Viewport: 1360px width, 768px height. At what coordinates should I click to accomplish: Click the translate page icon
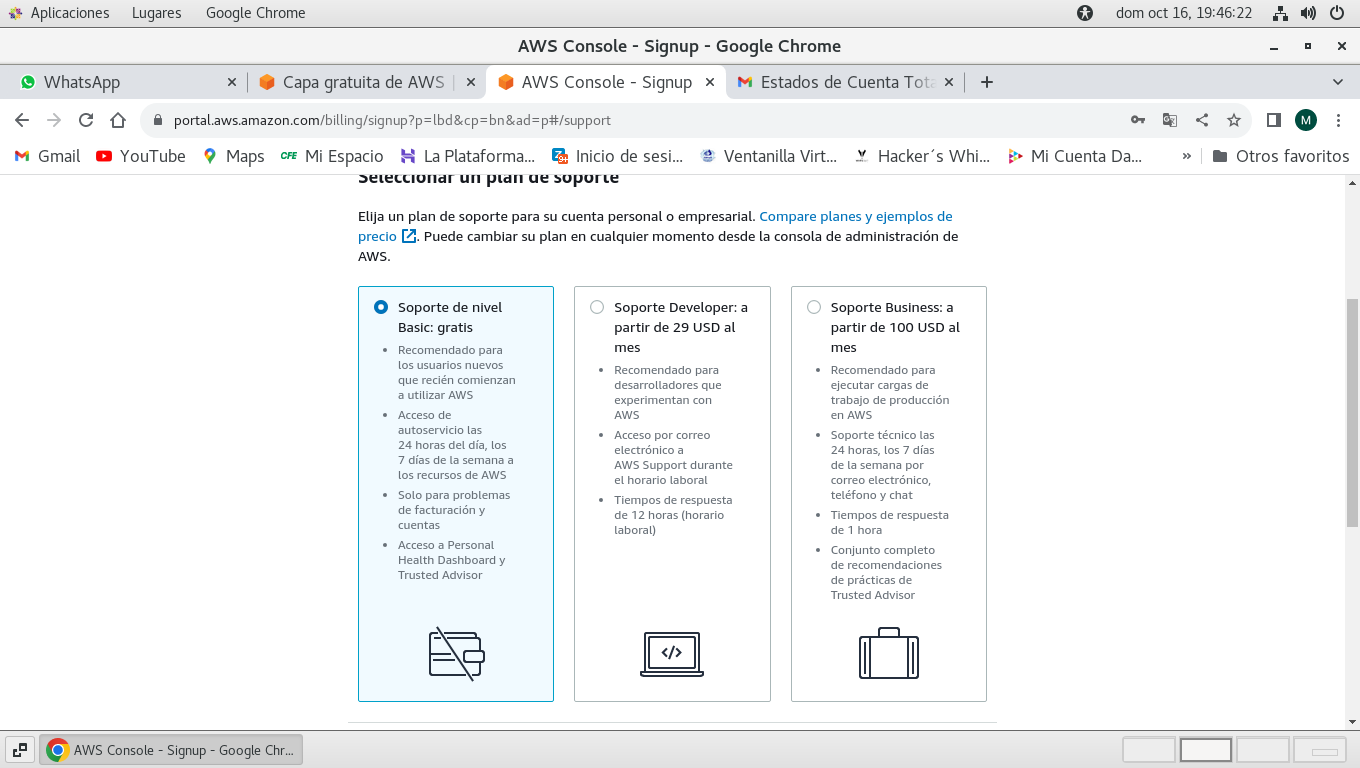click(1169, 120)
